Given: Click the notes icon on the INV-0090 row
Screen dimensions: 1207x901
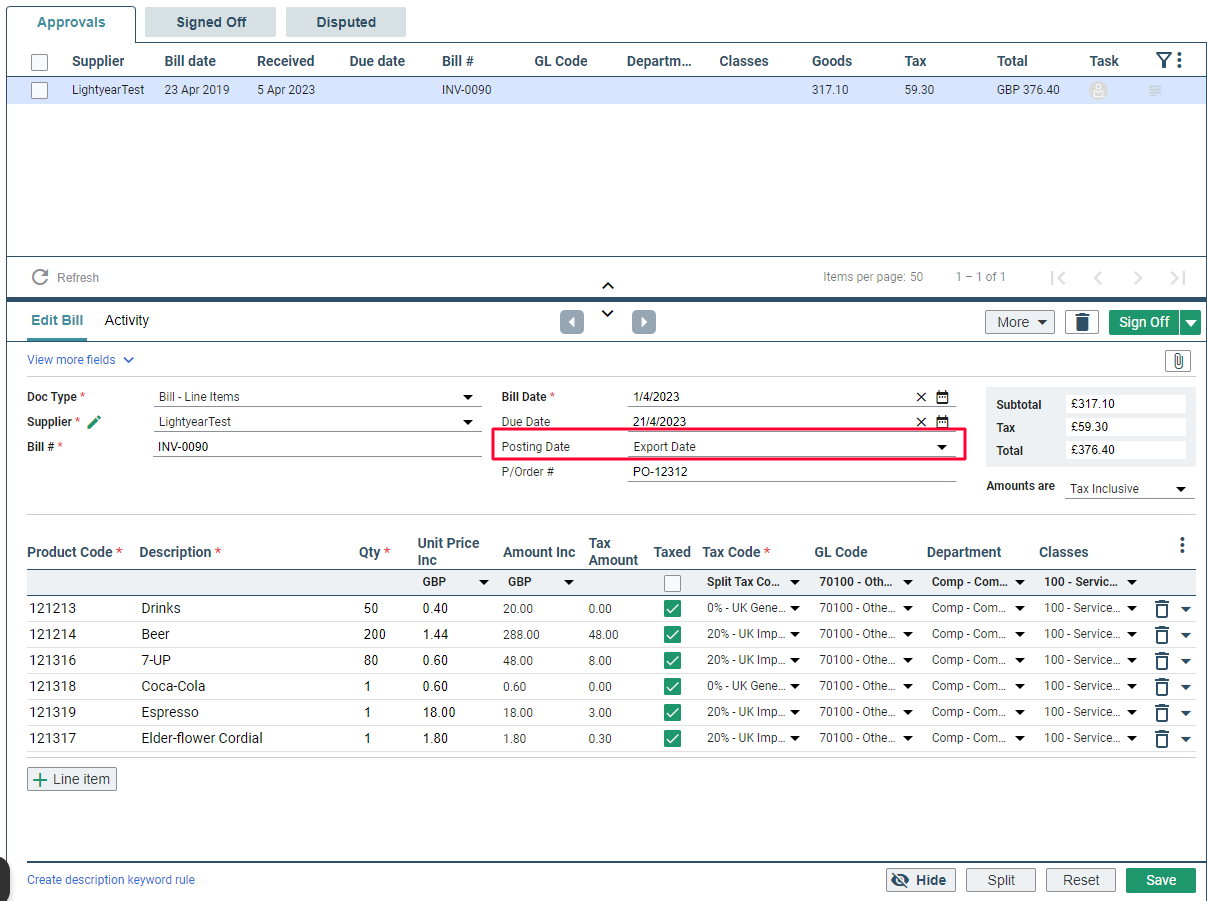Looking at the screenshot, I should point(1154,90).
